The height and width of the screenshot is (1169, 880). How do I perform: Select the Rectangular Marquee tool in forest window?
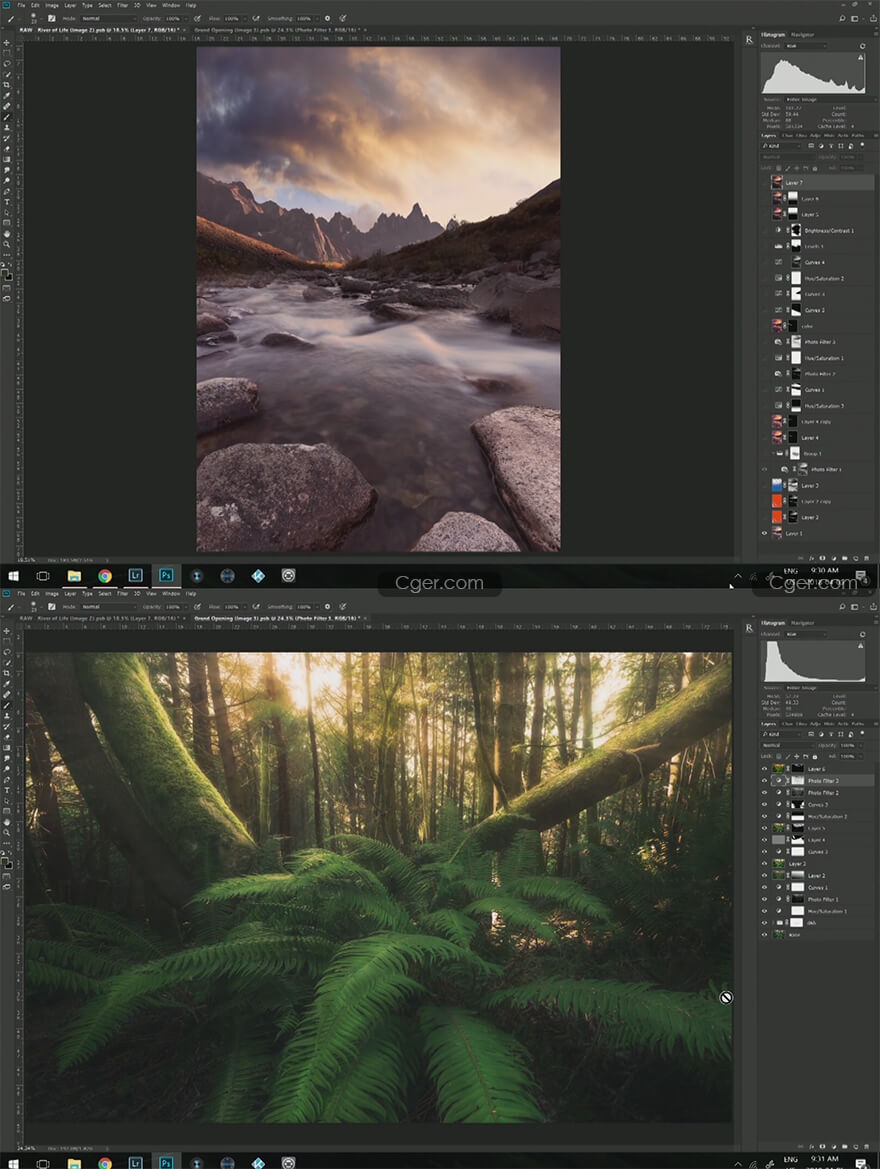coord(7,642)
